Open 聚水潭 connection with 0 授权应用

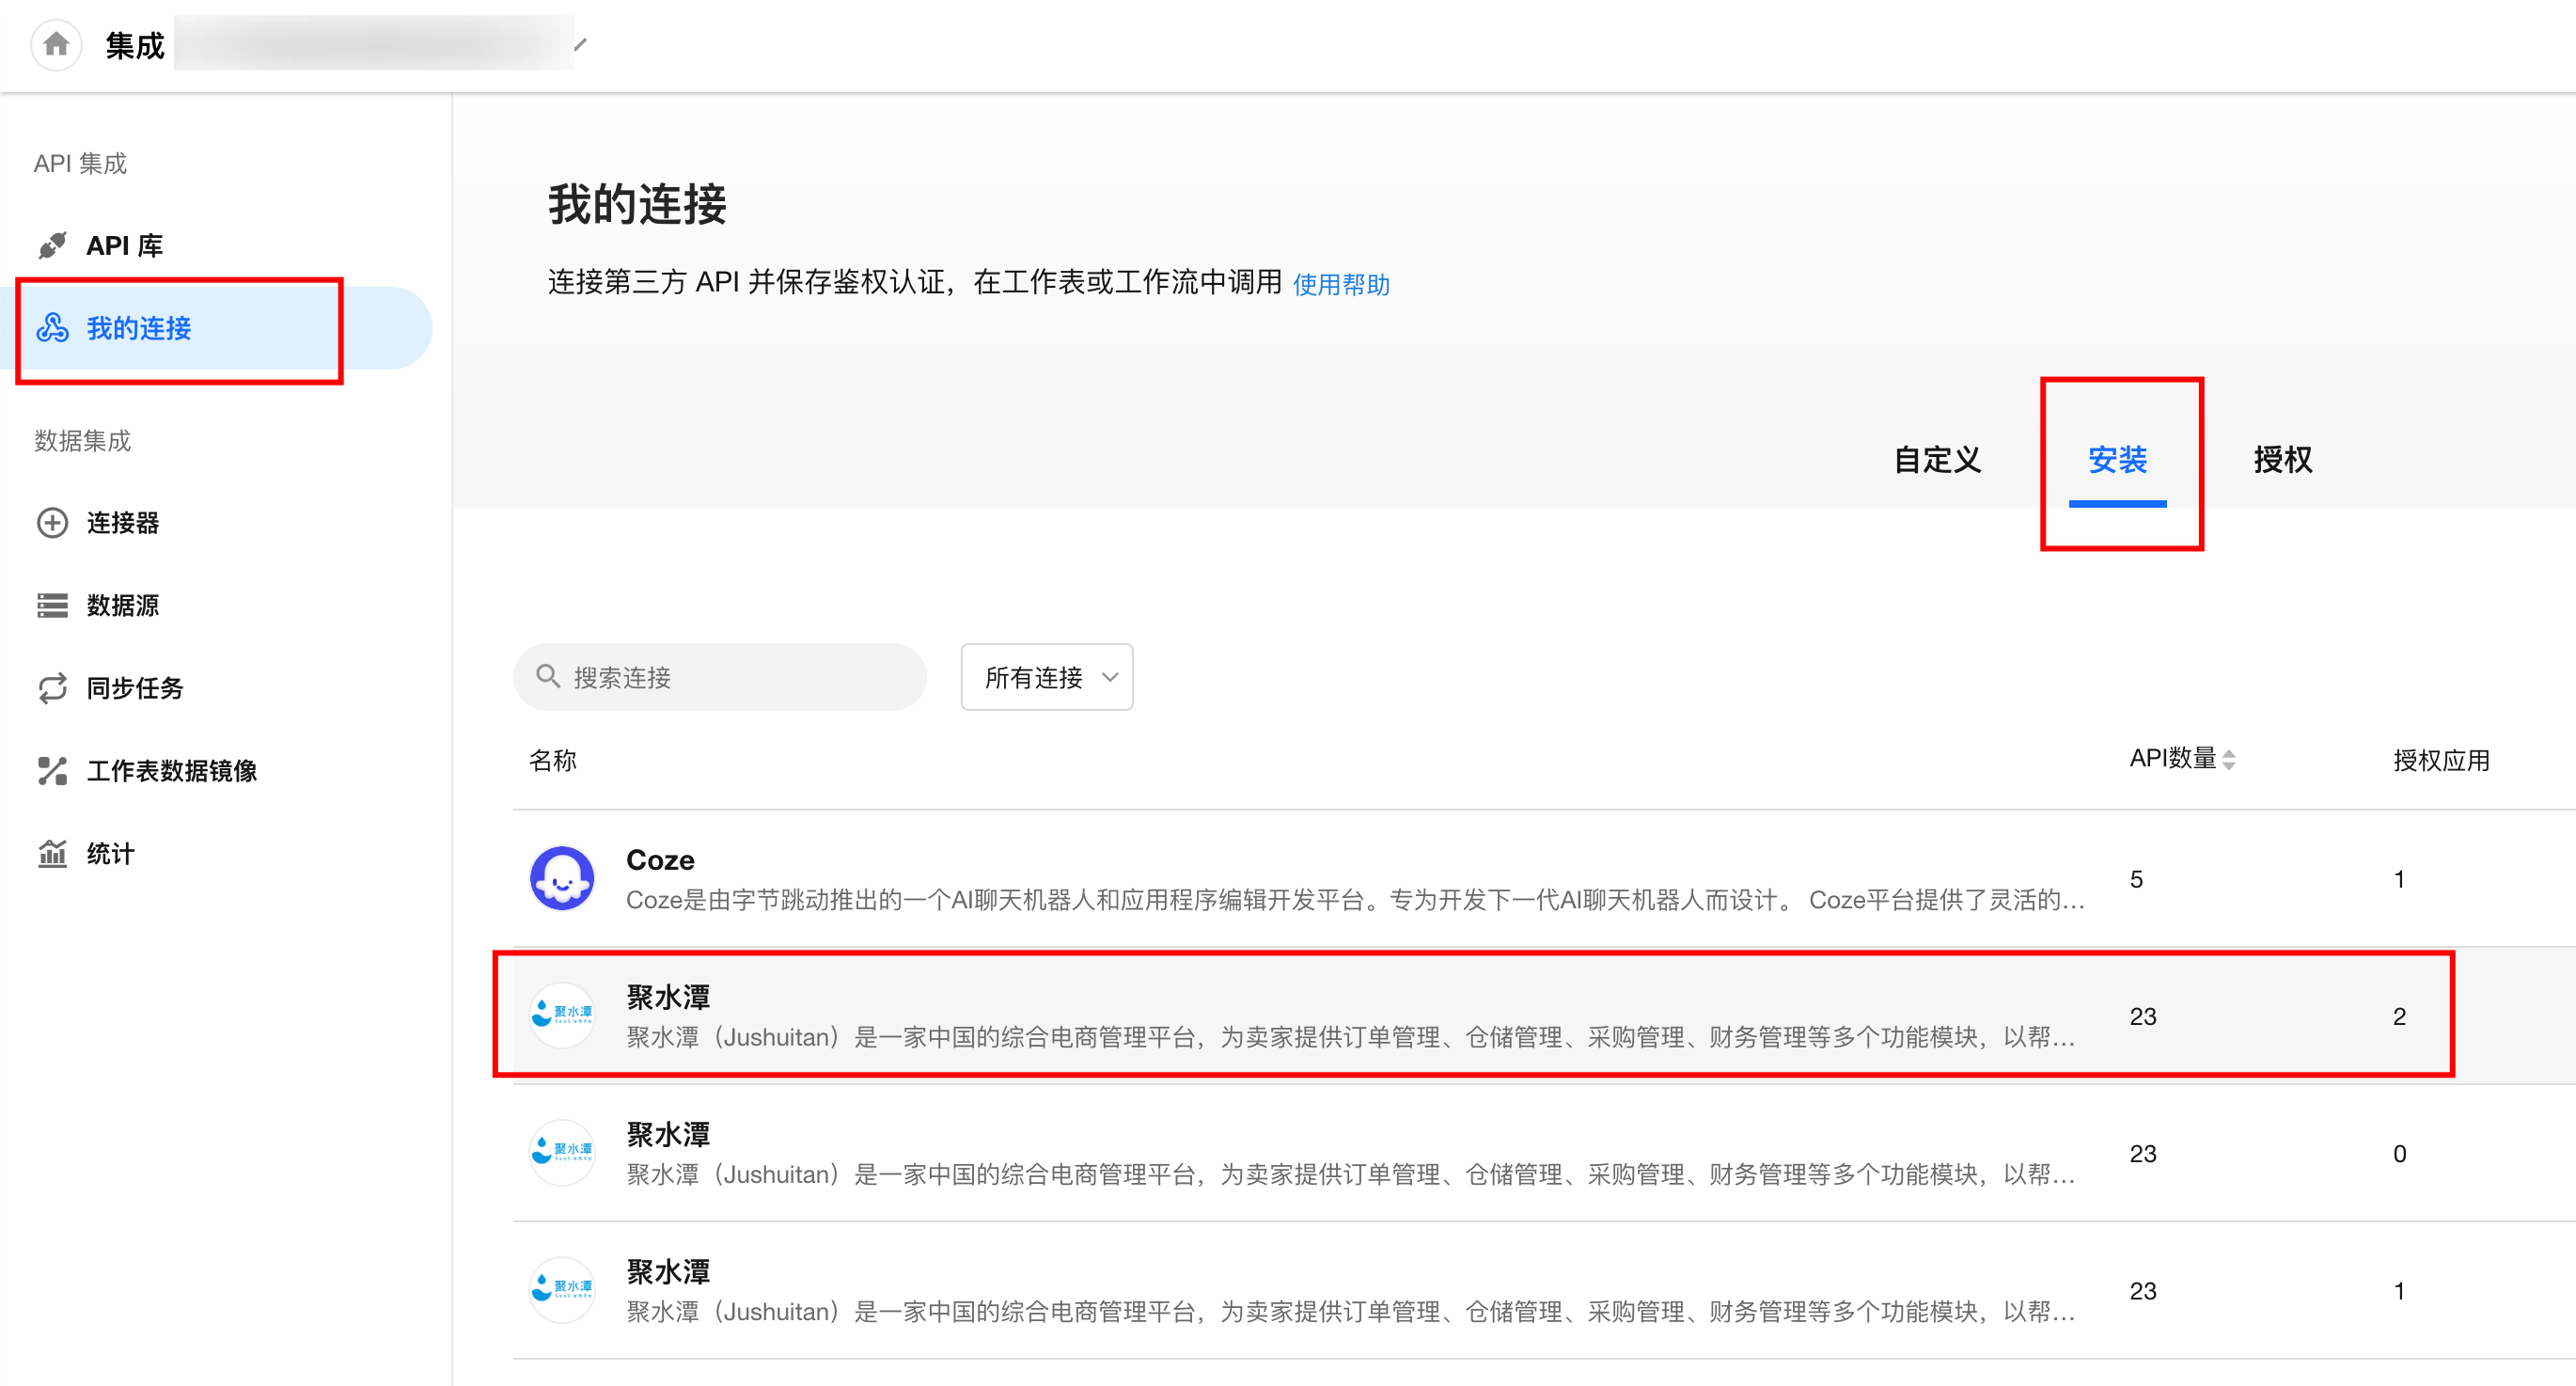(x=668, y=1134)
